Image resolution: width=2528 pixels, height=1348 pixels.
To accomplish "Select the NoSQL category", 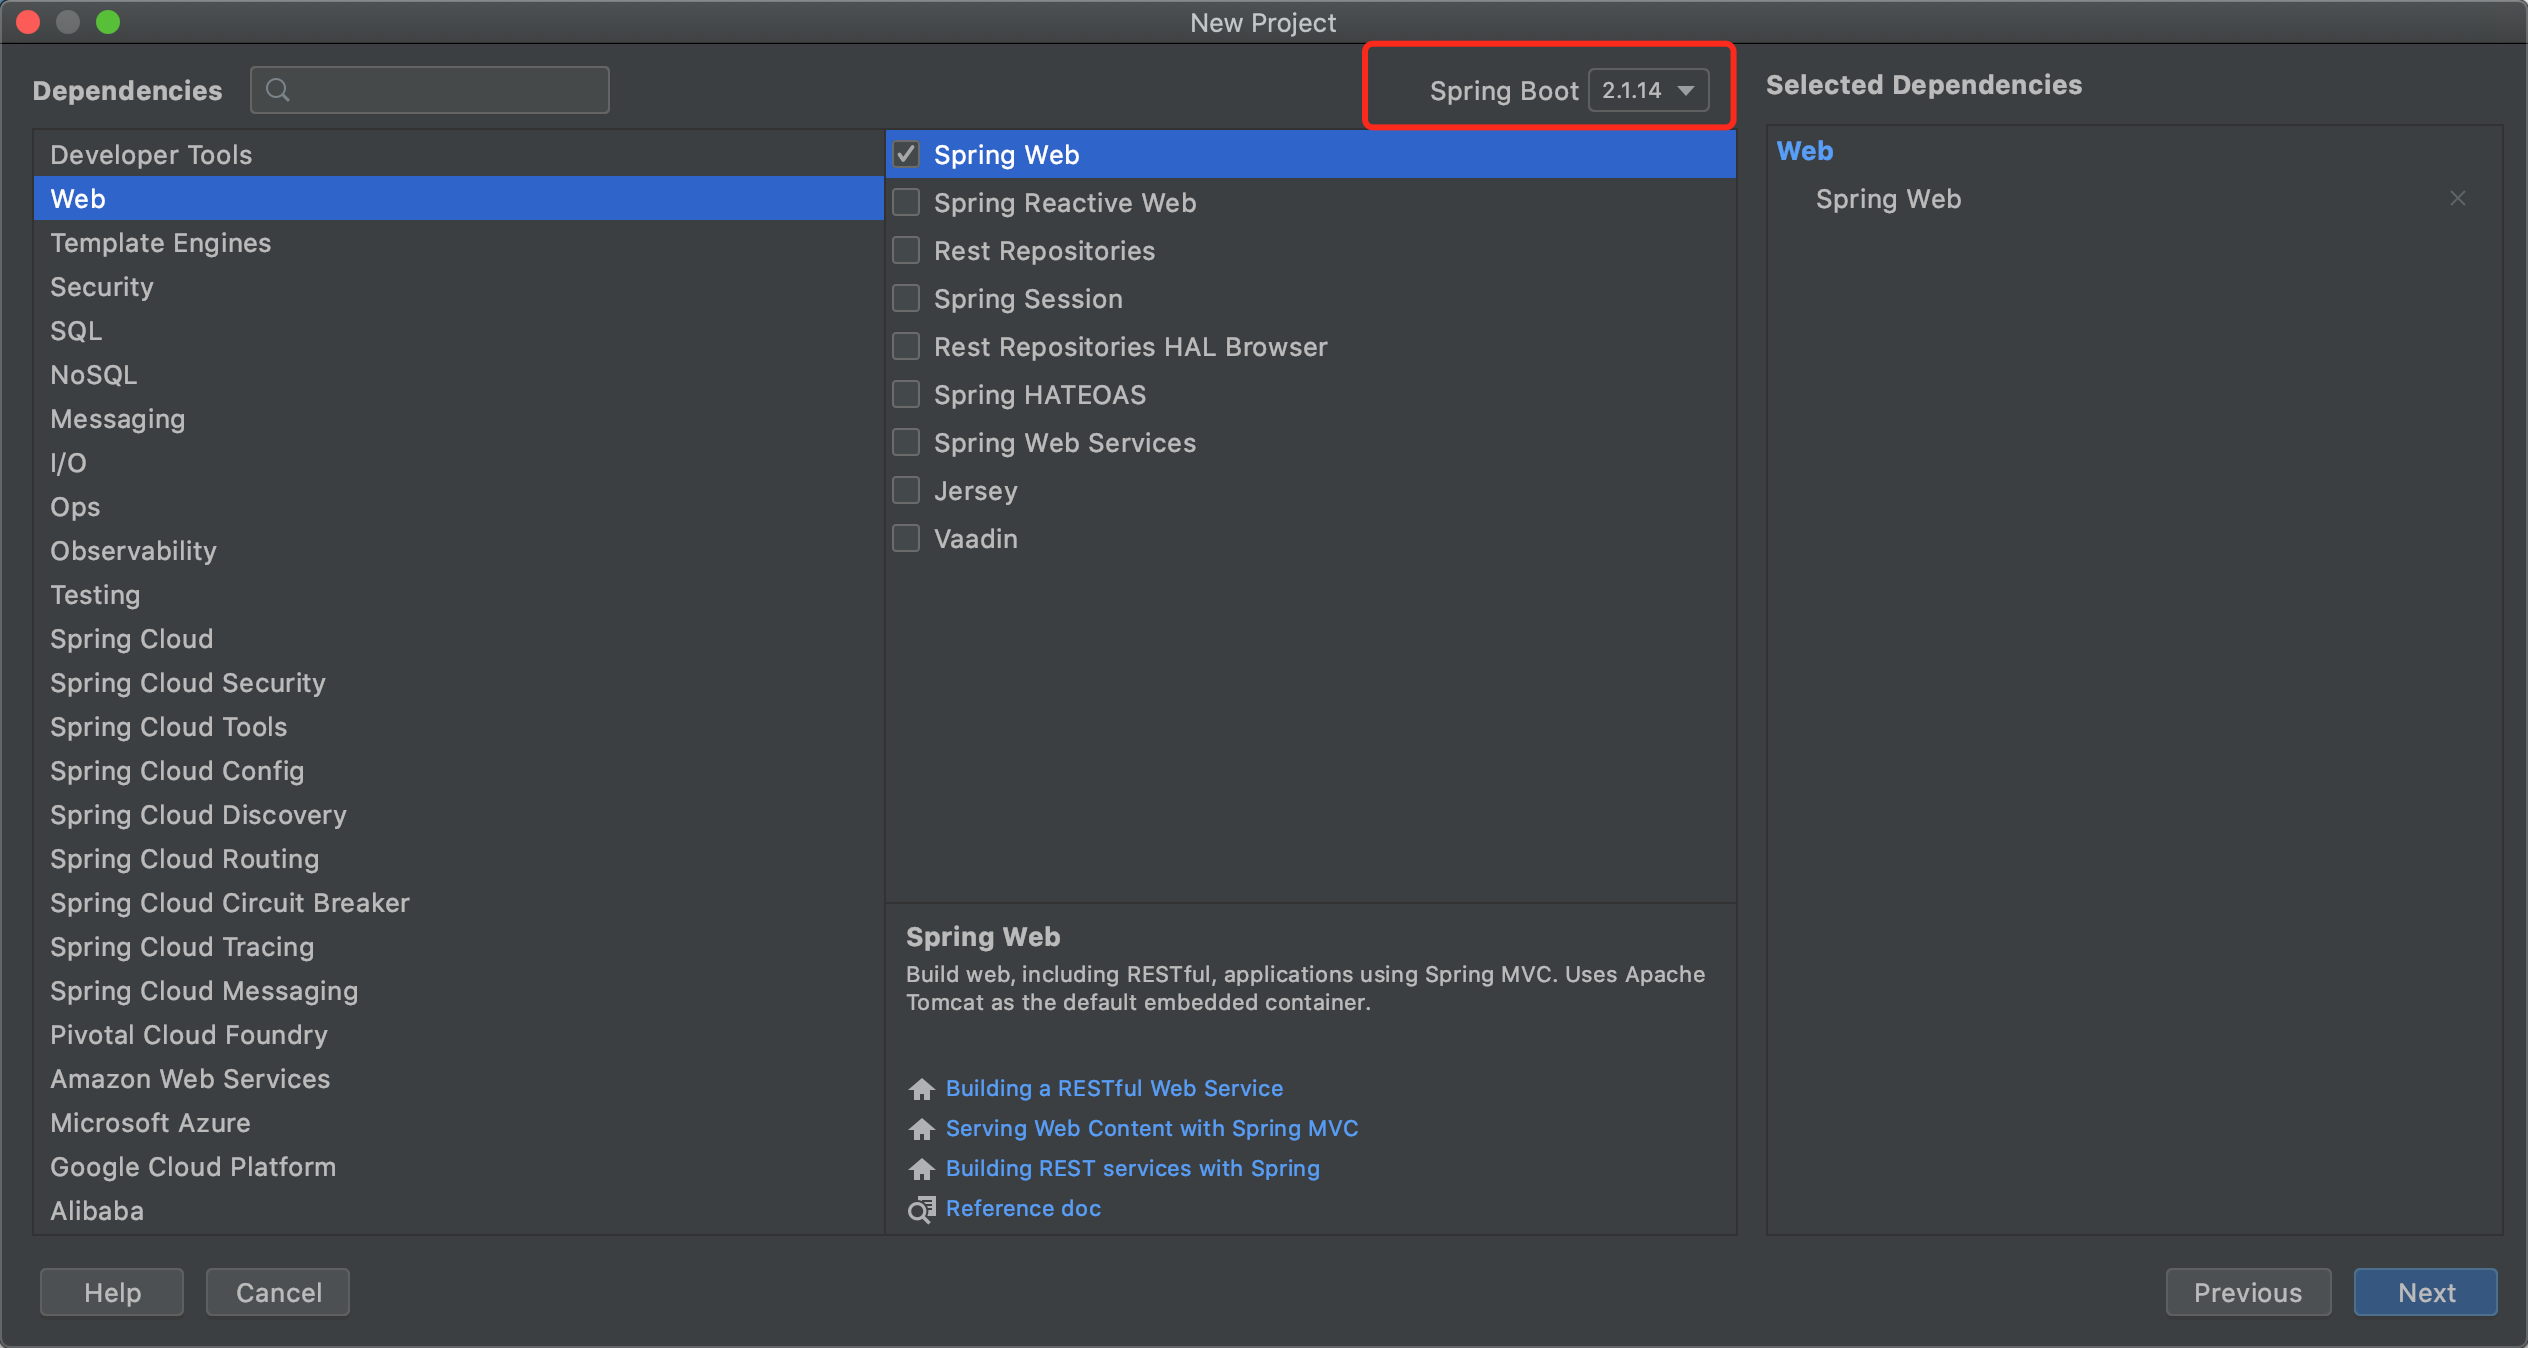I will (459, 375).
